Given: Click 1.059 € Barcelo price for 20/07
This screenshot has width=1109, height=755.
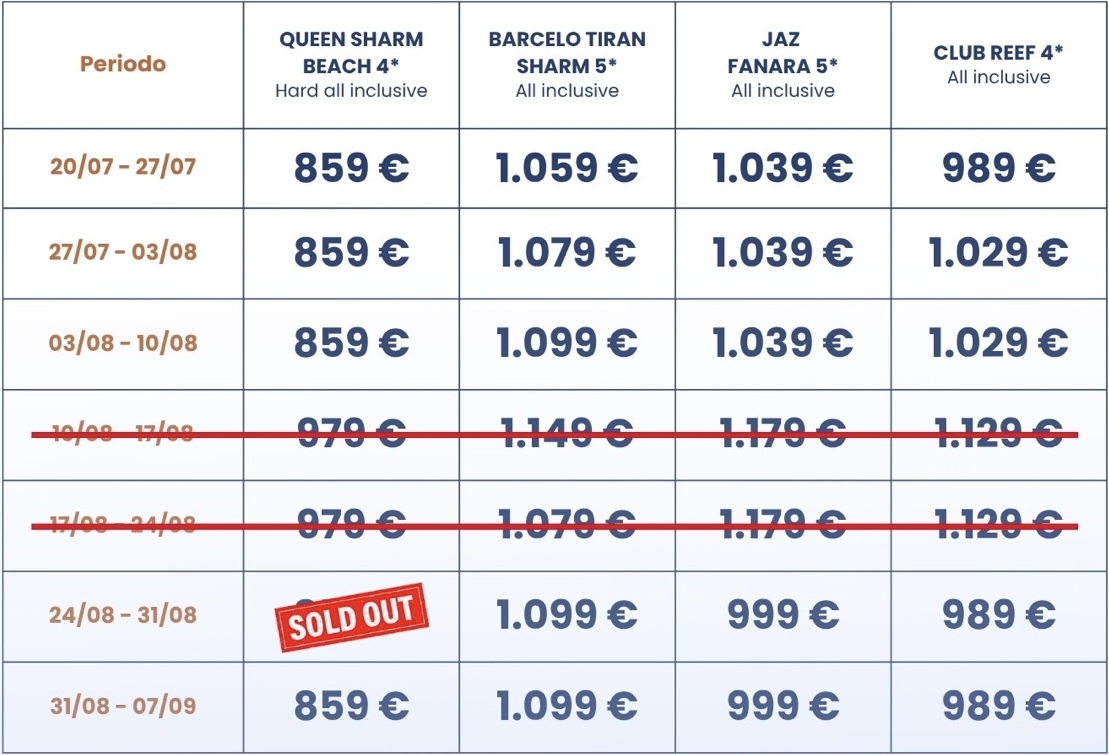Looking at the screenshot, I should [x=567, y=168].
